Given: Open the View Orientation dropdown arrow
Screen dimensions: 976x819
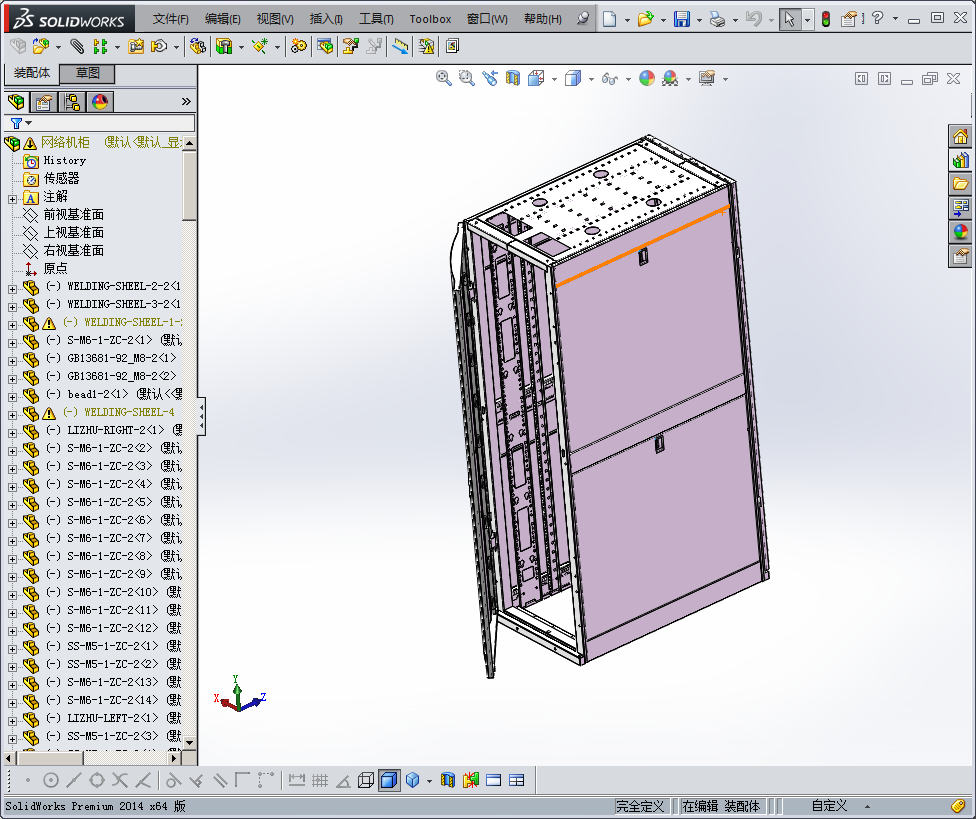Looking at the screenshot, I should [x=555, y=78].
